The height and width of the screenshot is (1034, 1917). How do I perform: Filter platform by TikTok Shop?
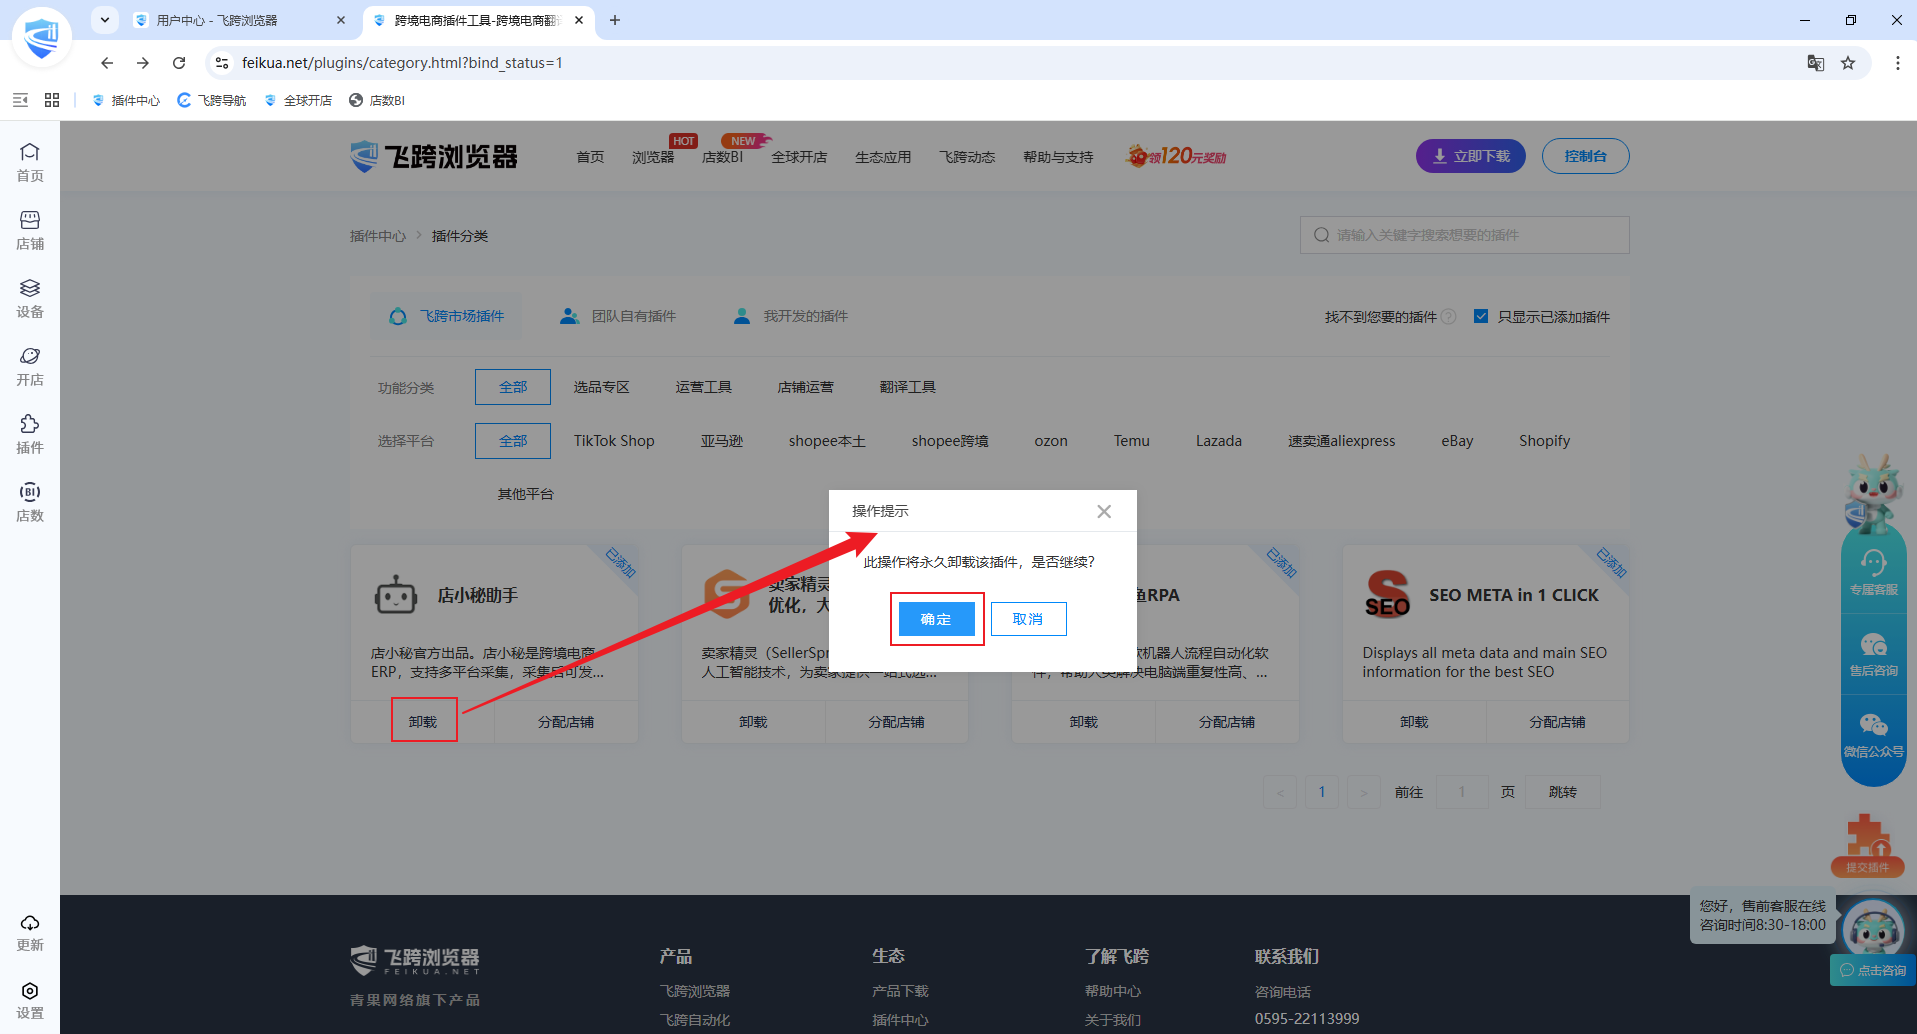tap(614, 441)
